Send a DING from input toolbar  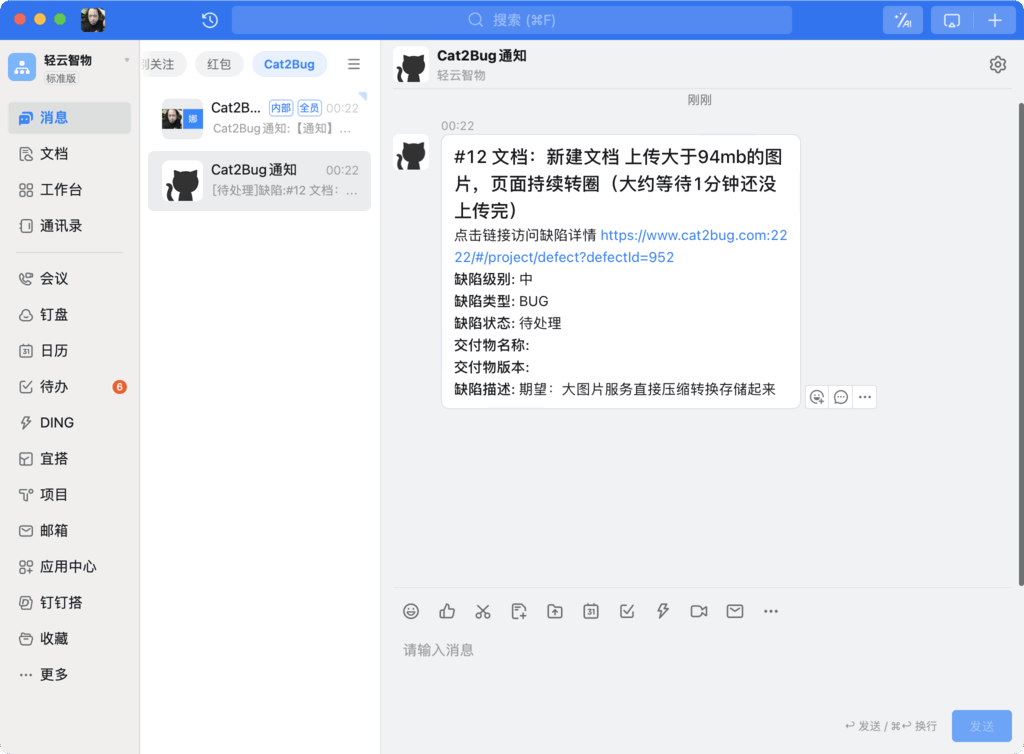663,611
